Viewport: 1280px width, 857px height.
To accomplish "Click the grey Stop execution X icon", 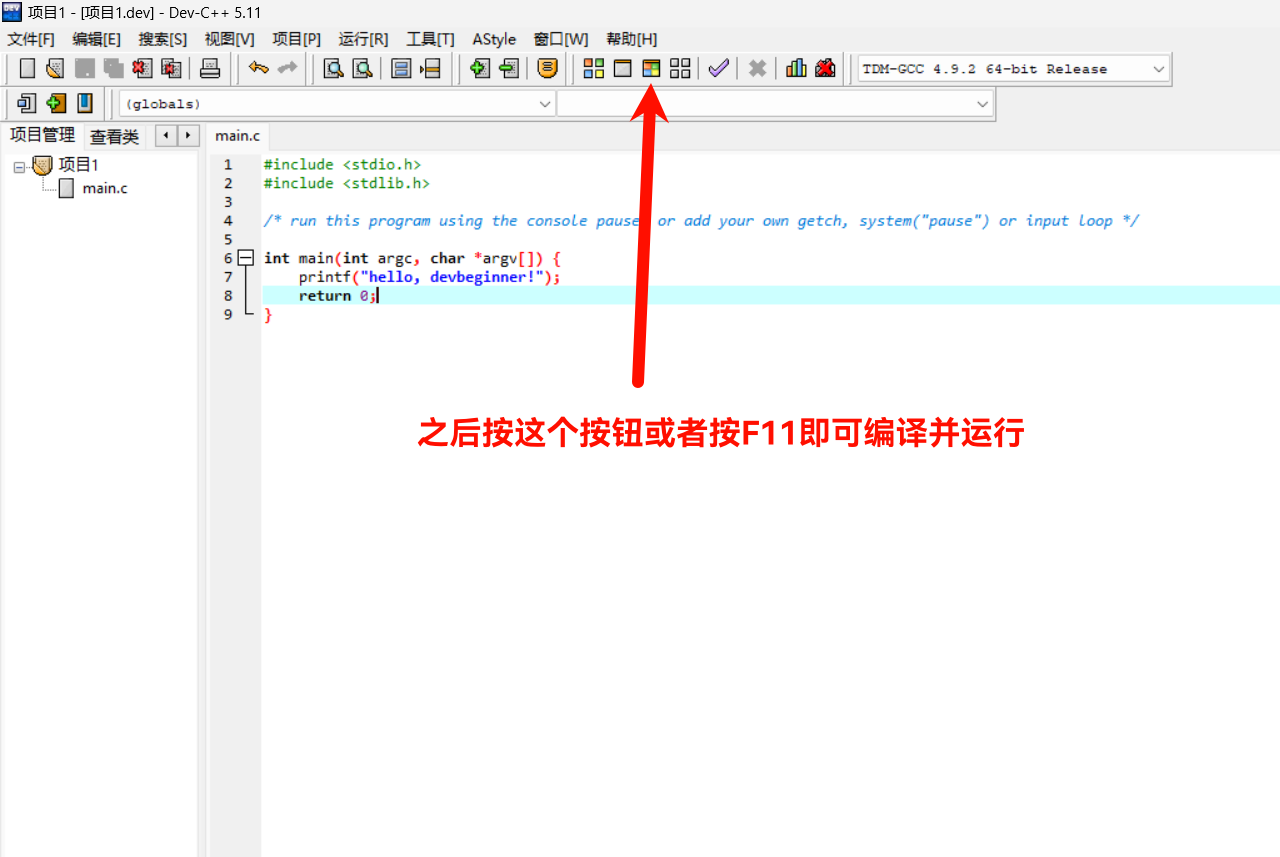I will [x=757, y=69].
